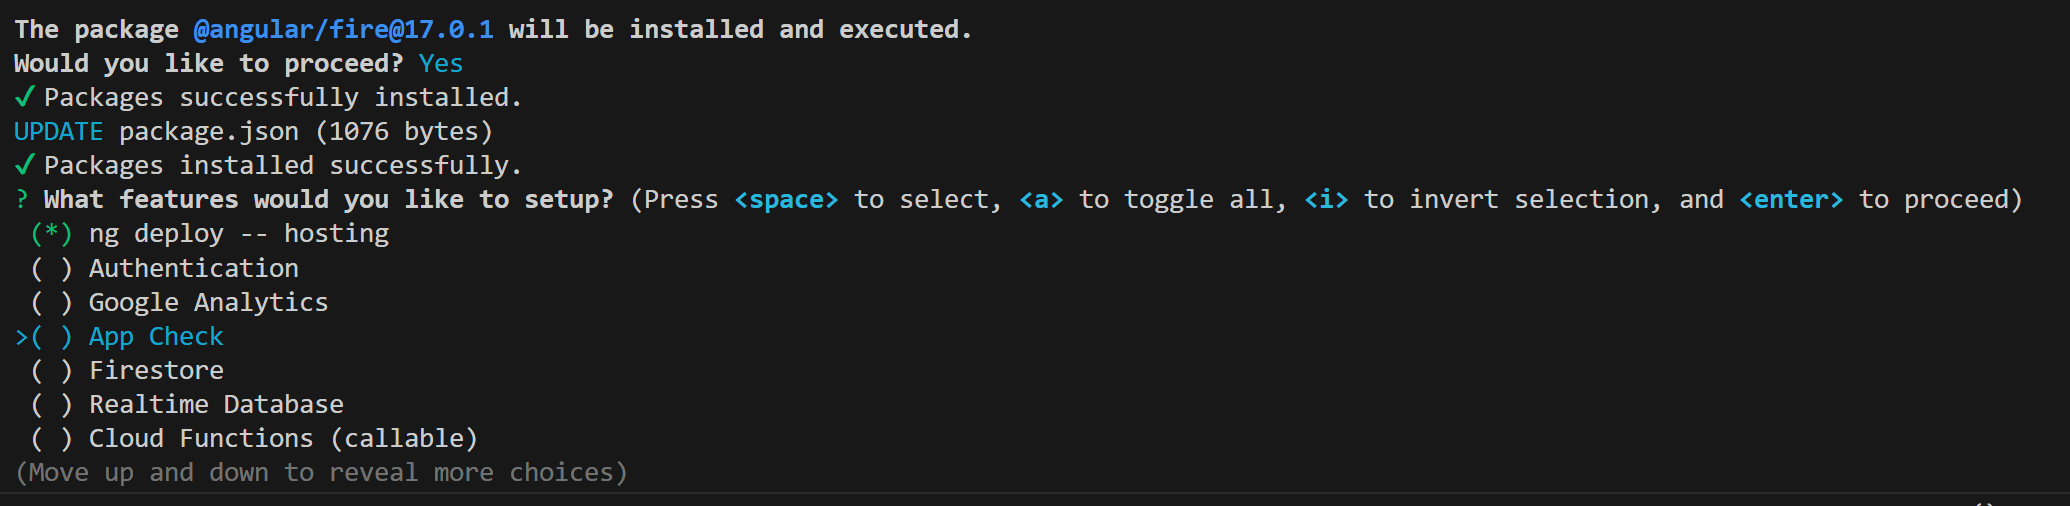This screenshot has height=506, width=2070.
Task: Click the UPDATE keyword
Action: point(59,132)
